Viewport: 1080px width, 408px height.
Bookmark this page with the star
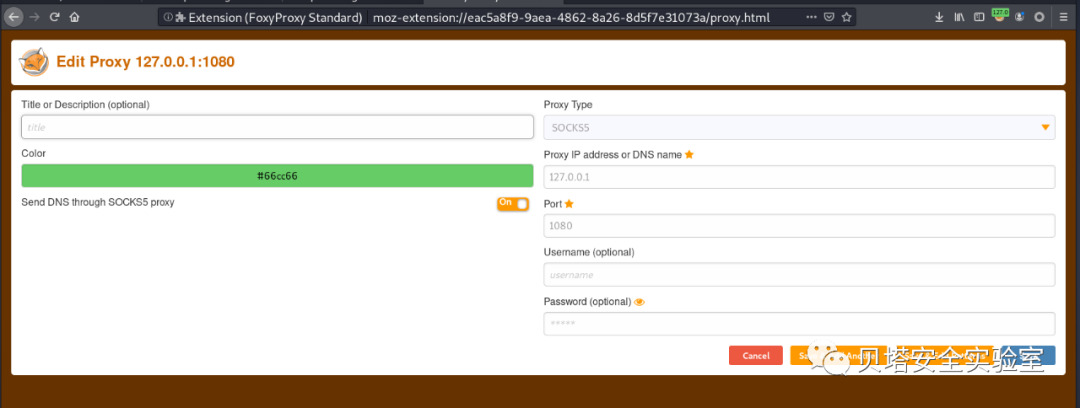(x=847, y=17)
